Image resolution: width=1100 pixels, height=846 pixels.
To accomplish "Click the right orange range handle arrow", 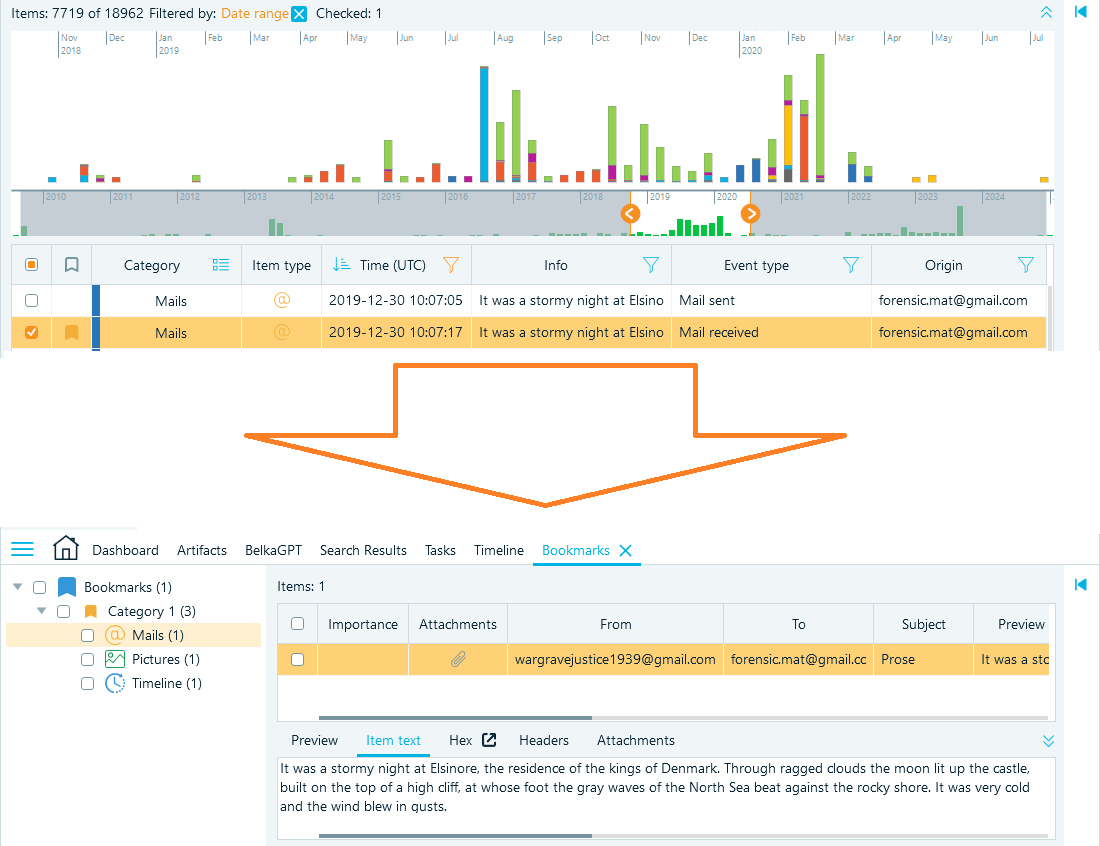I will click(751, 213).
